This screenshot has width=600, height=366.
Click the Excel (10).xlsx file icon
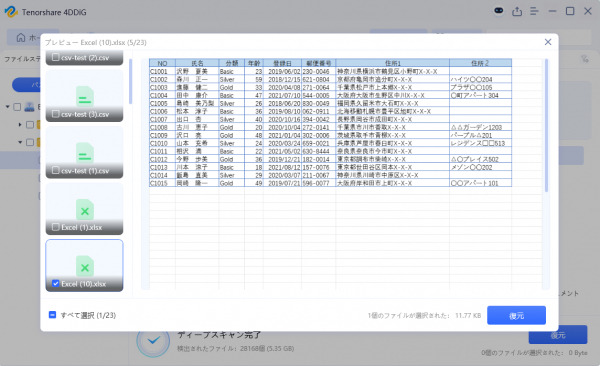coord(85,266)
